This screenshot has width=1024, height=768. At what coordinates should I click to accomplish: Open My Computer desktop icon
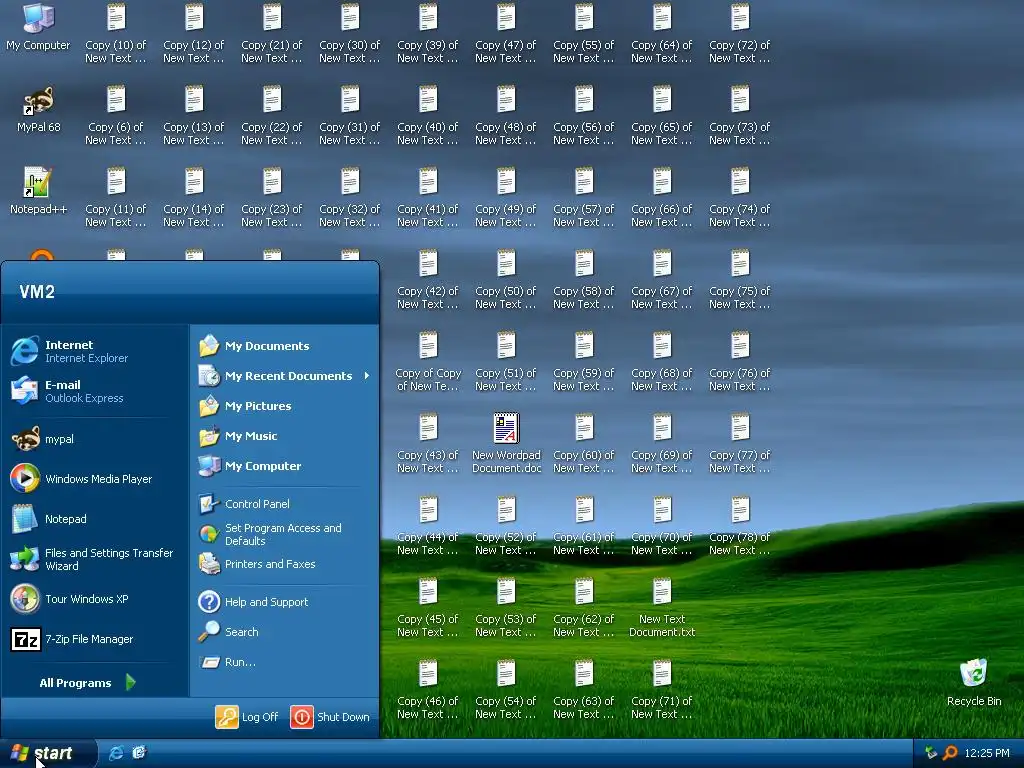38,27
